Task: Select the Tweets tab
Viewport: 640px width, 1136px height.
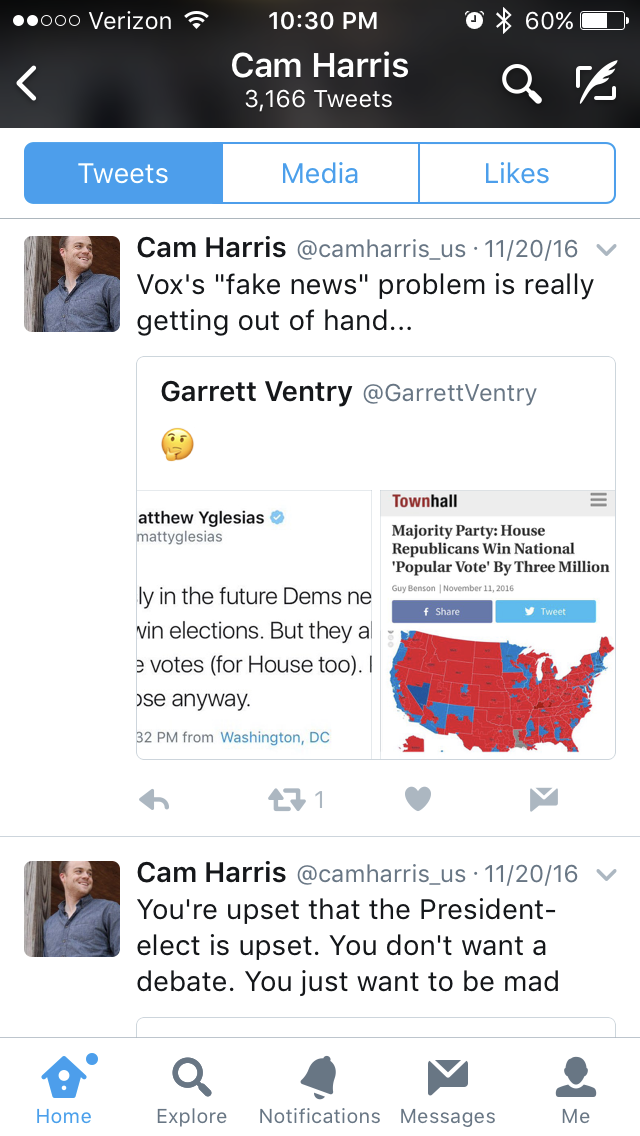Action: [123, 173]
